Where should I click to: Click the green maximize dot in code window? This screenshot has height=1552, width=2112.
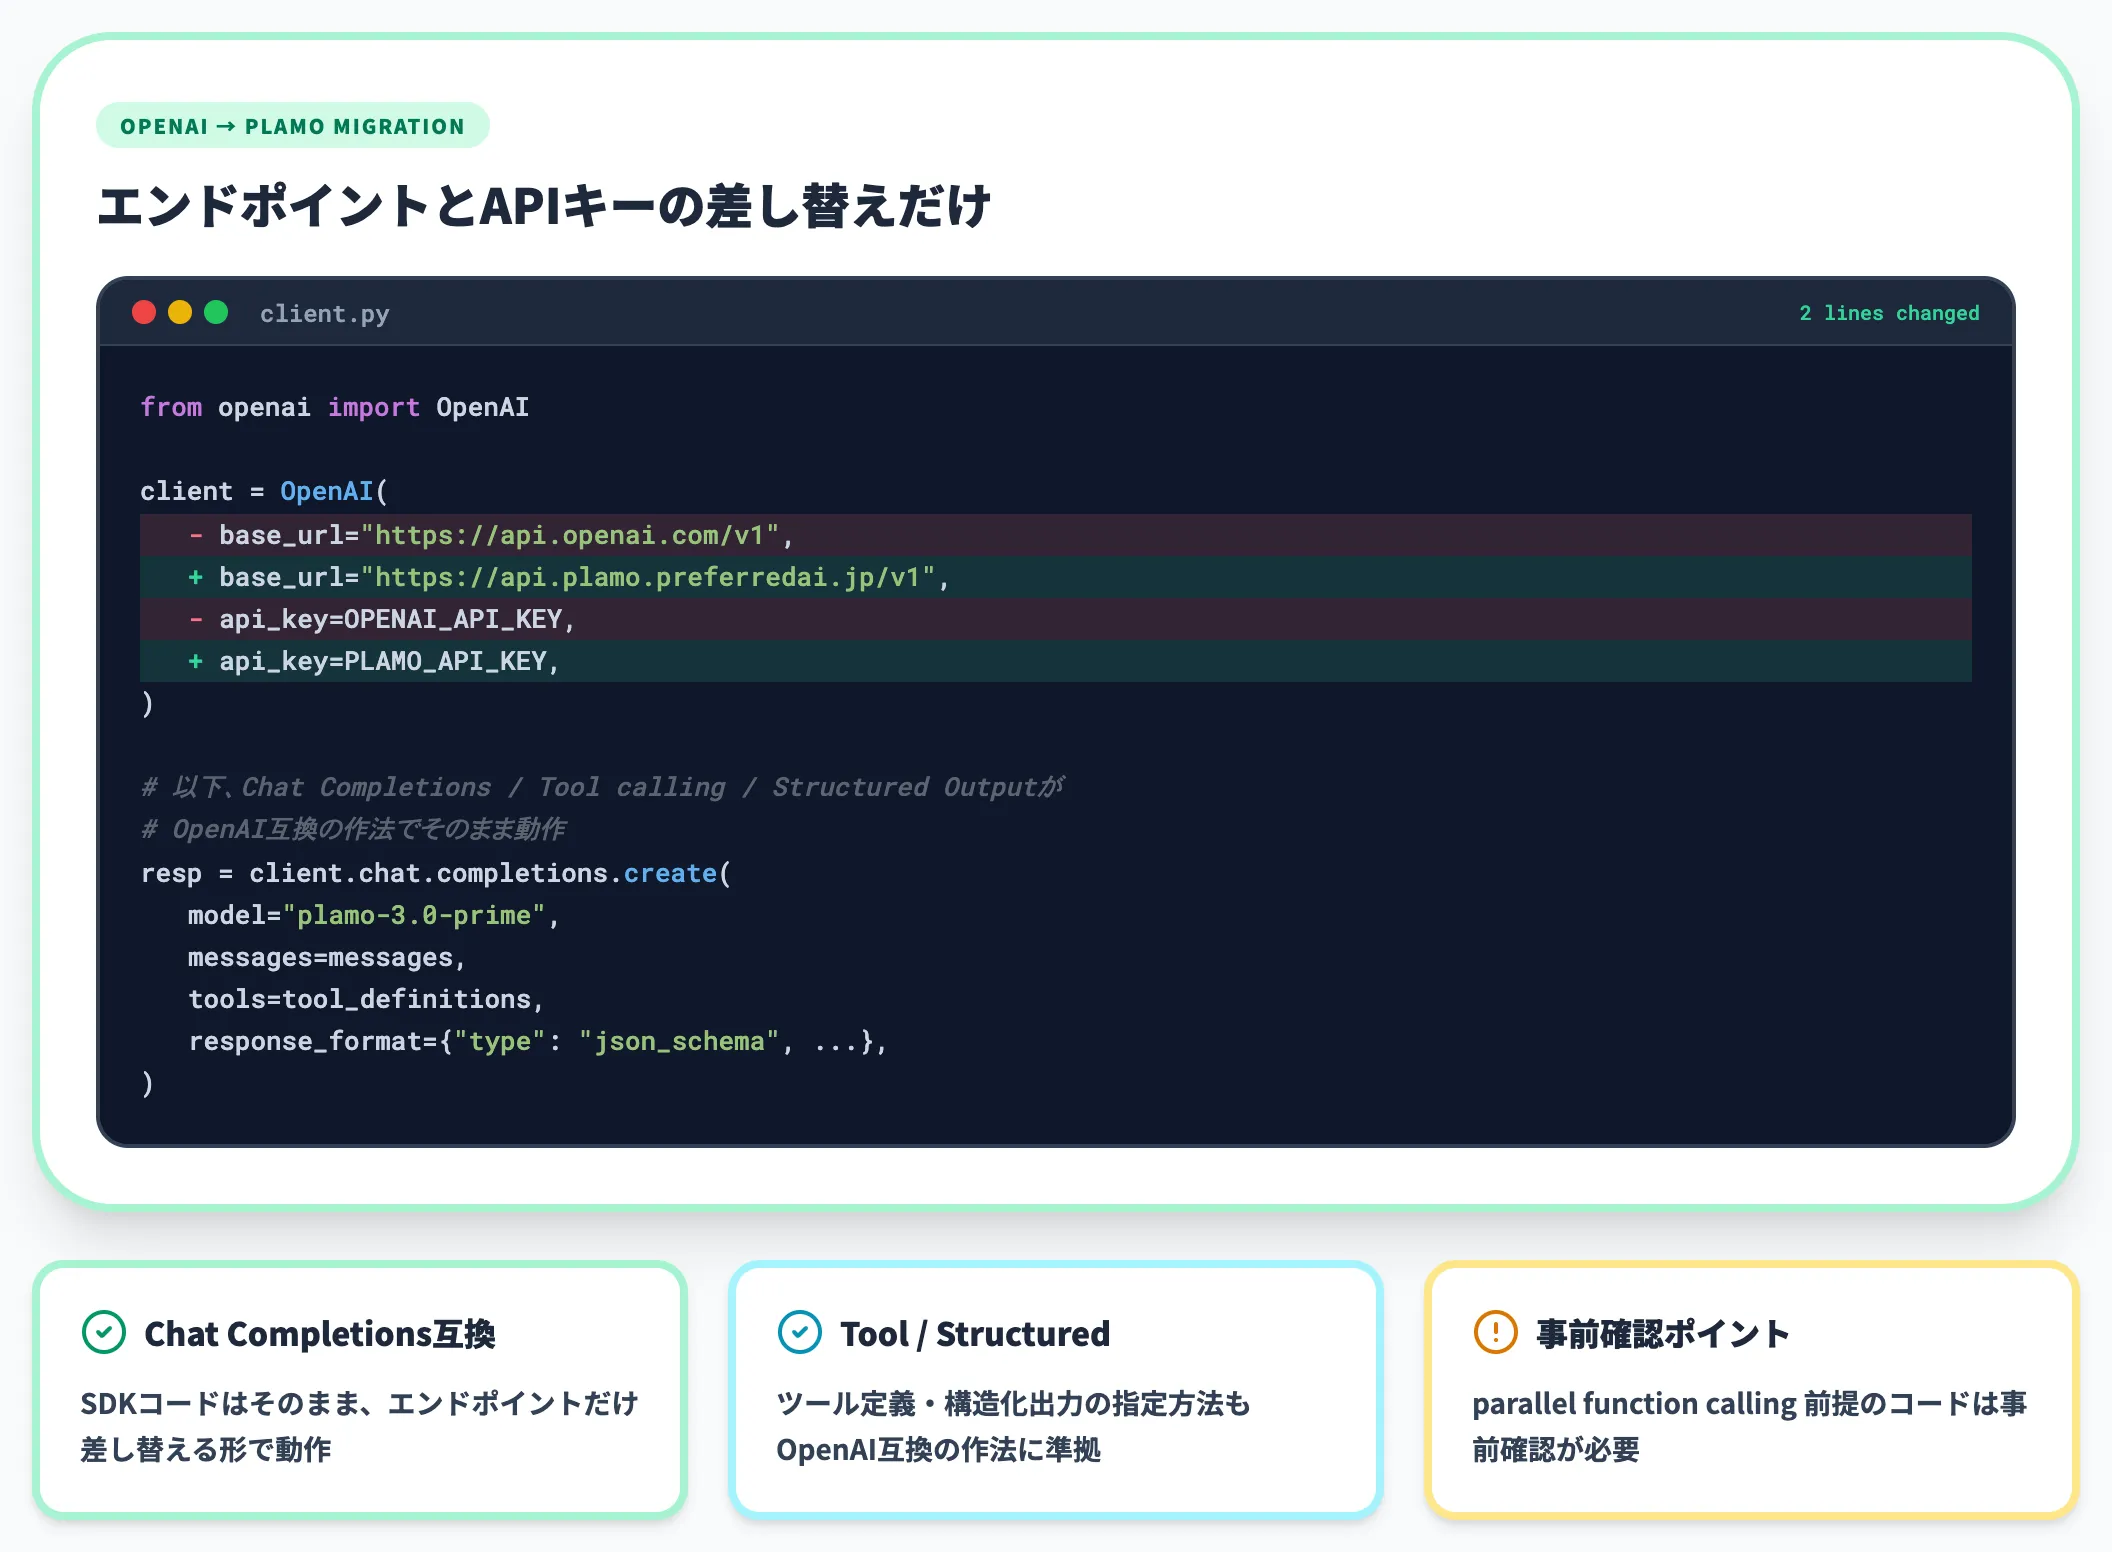pos(216,313)
